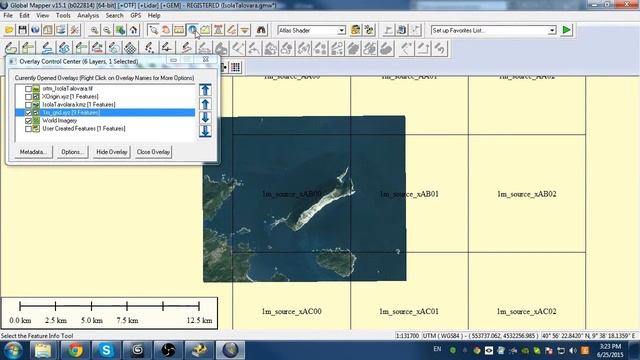
Task: Open the View menu
Action: click(x=42, y=16)
